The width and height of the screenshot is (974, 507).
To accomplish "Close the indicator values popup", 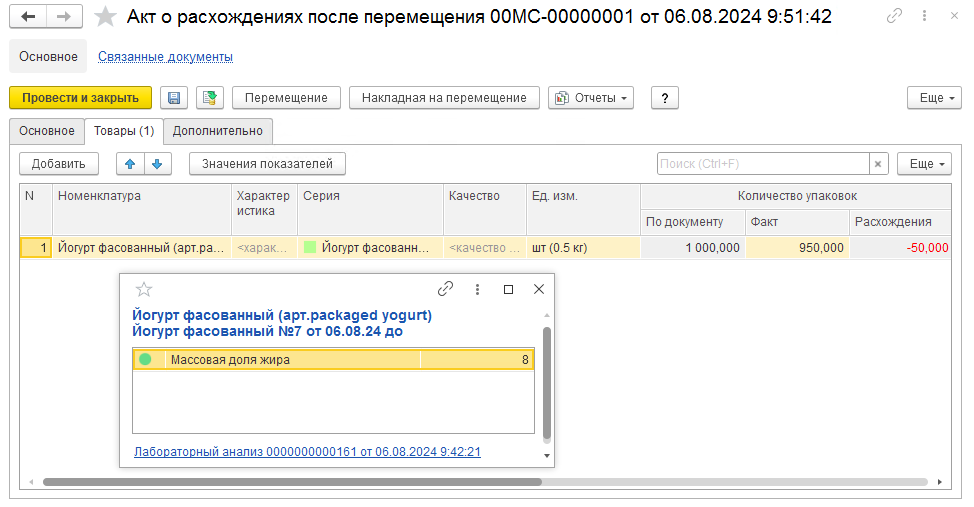I will (x=539, y=289).
